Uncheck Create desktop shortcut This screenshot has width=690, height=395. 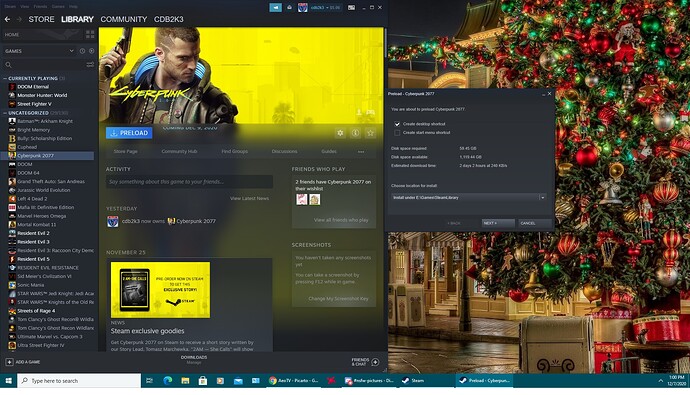tap(397, 124)
